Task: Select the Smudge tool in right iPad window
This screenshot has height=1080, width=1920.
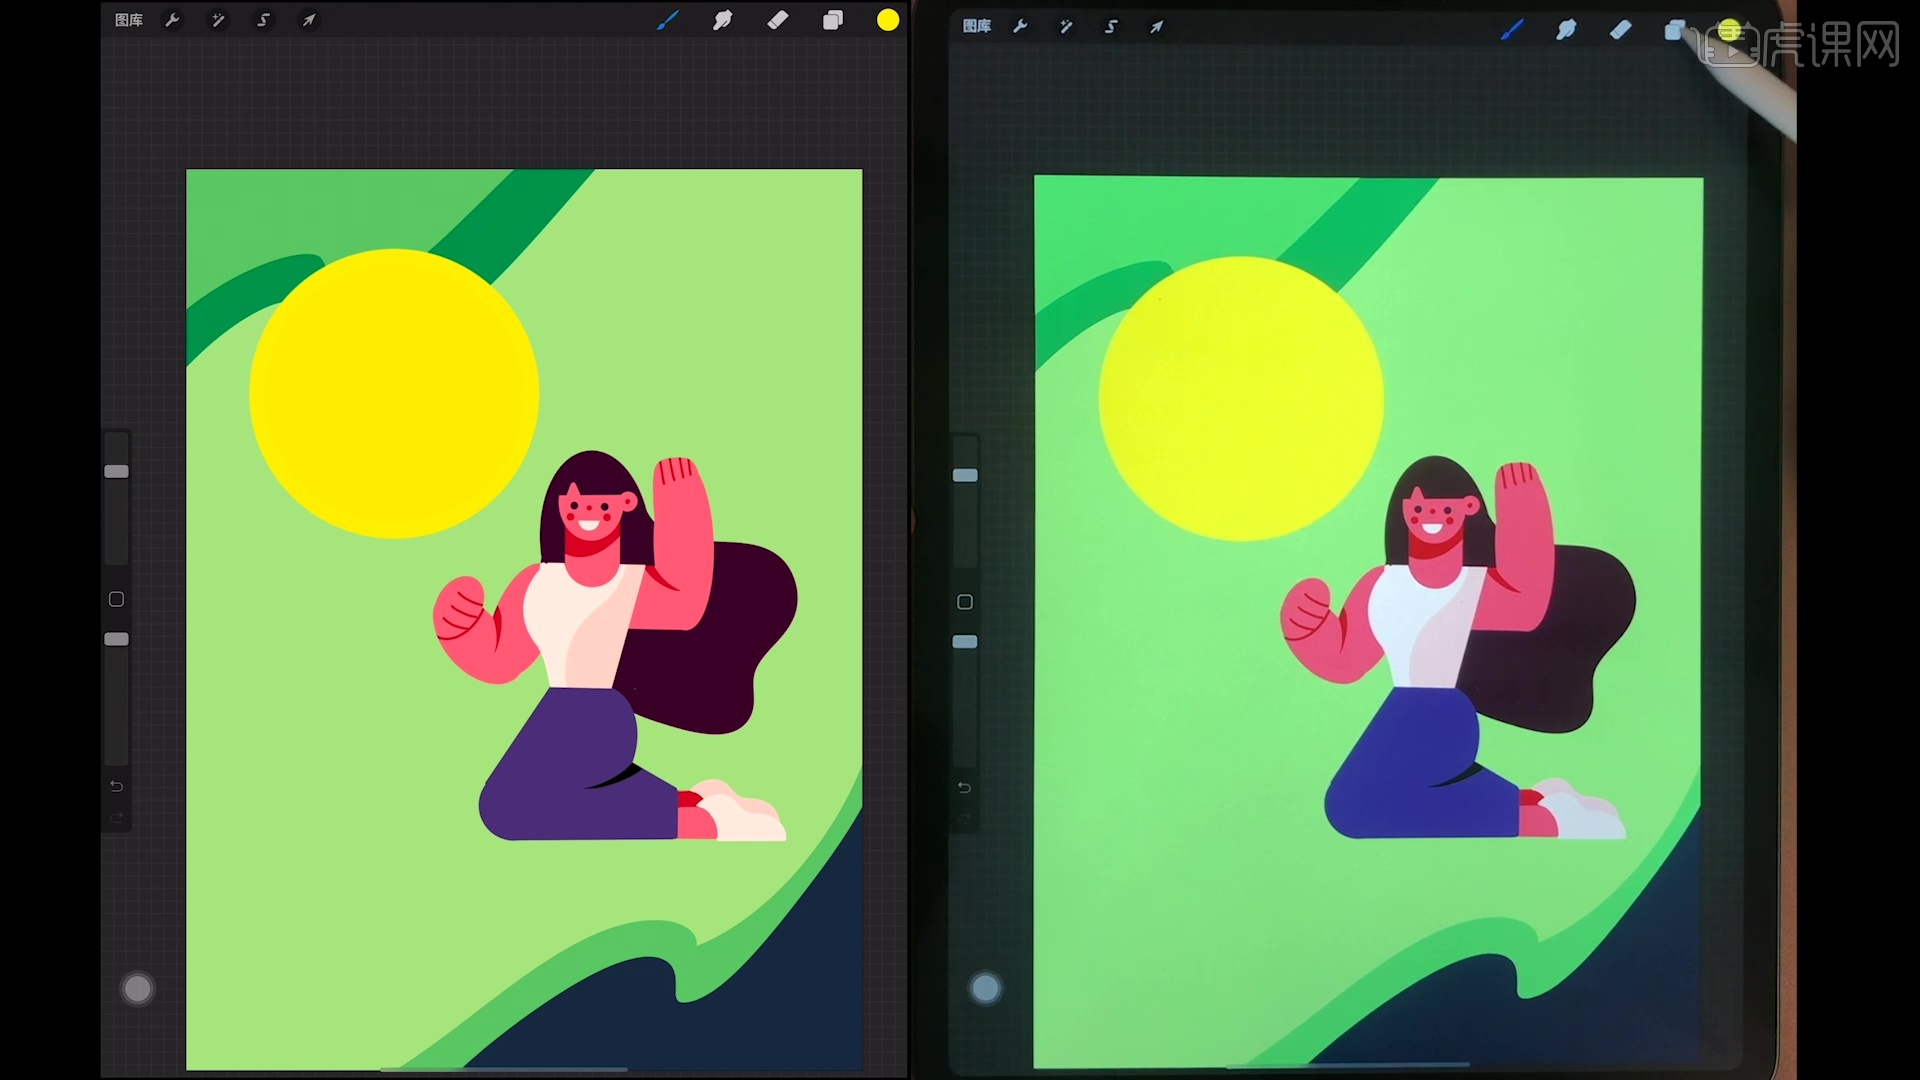Action: point(1567,30)
